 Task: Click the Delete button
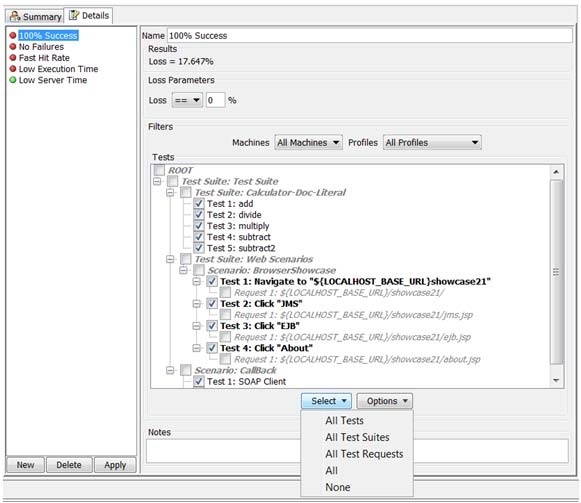pos(69,465)
